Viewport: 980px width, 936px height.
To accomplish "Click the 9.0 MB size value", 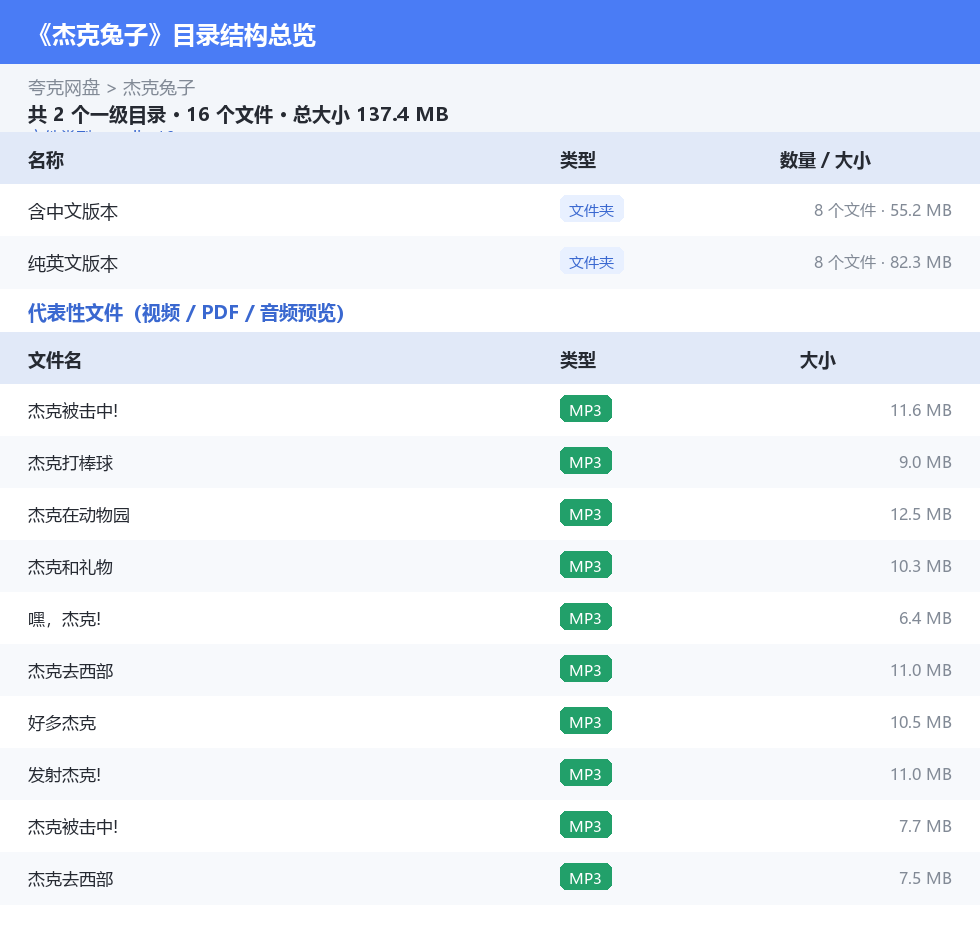I will [x=925, y=462].
